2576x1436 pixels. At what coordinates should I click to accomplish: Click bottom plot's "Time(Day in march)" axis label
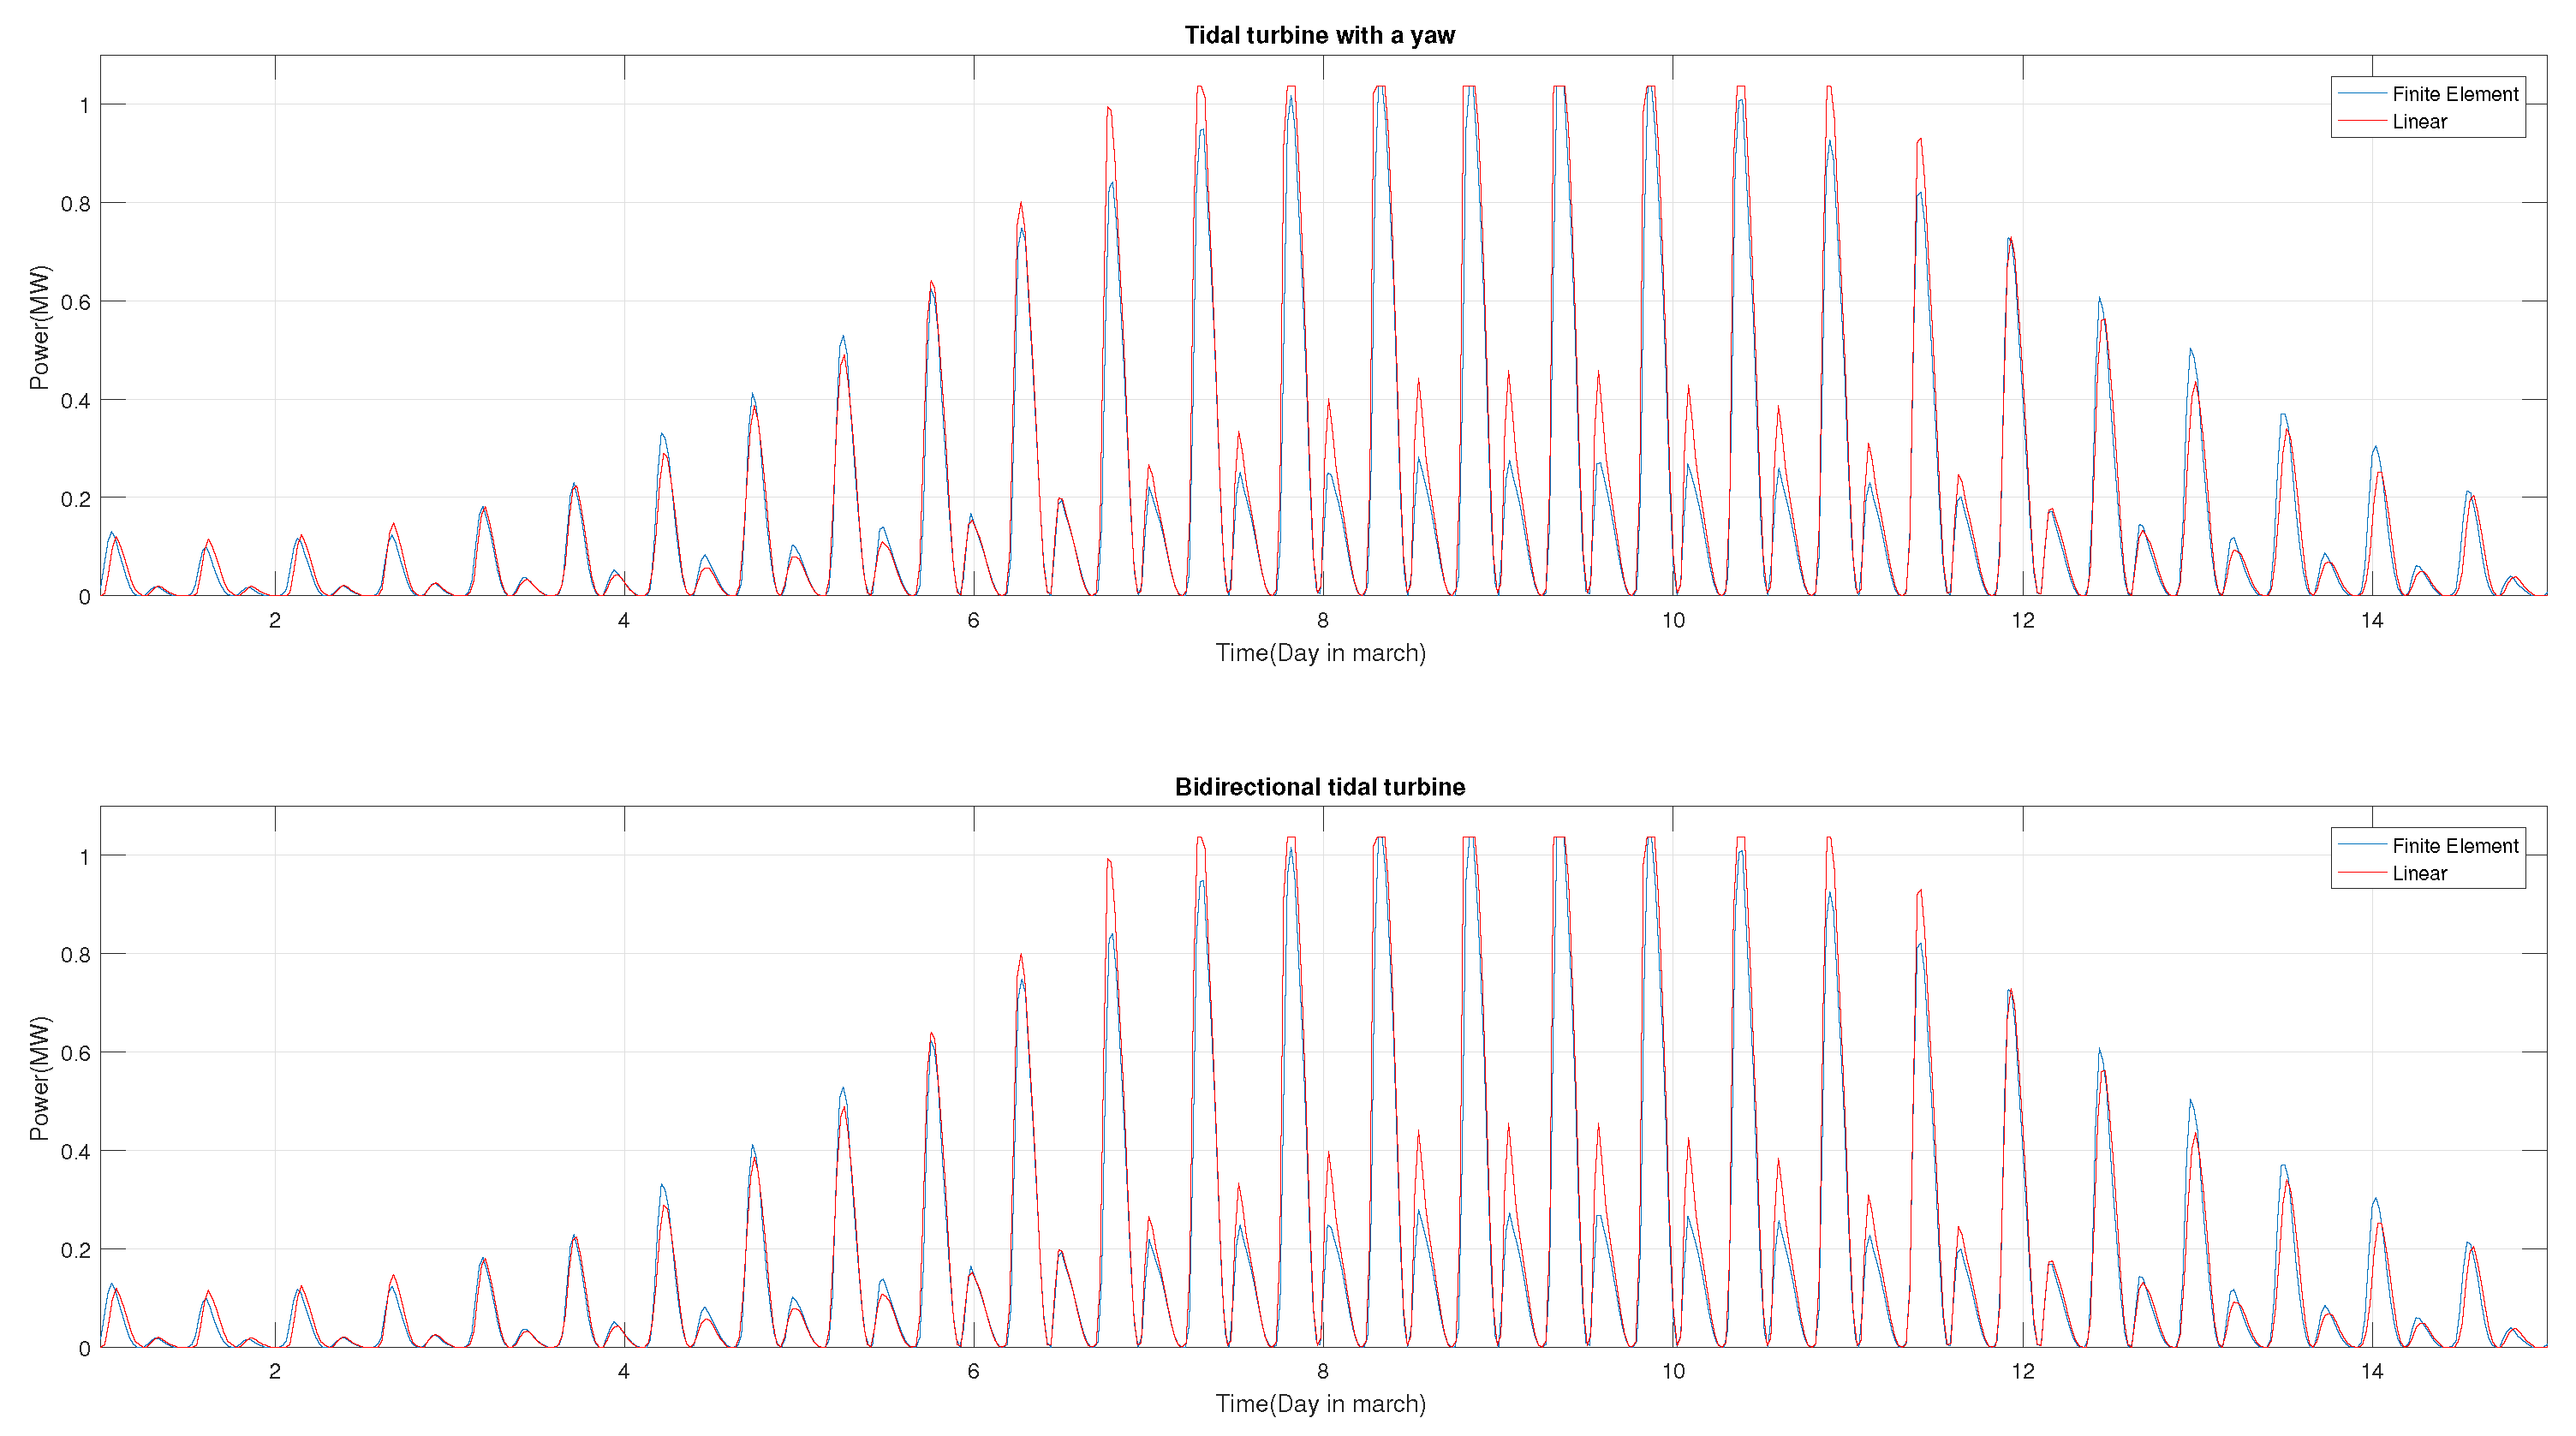1320,1404
